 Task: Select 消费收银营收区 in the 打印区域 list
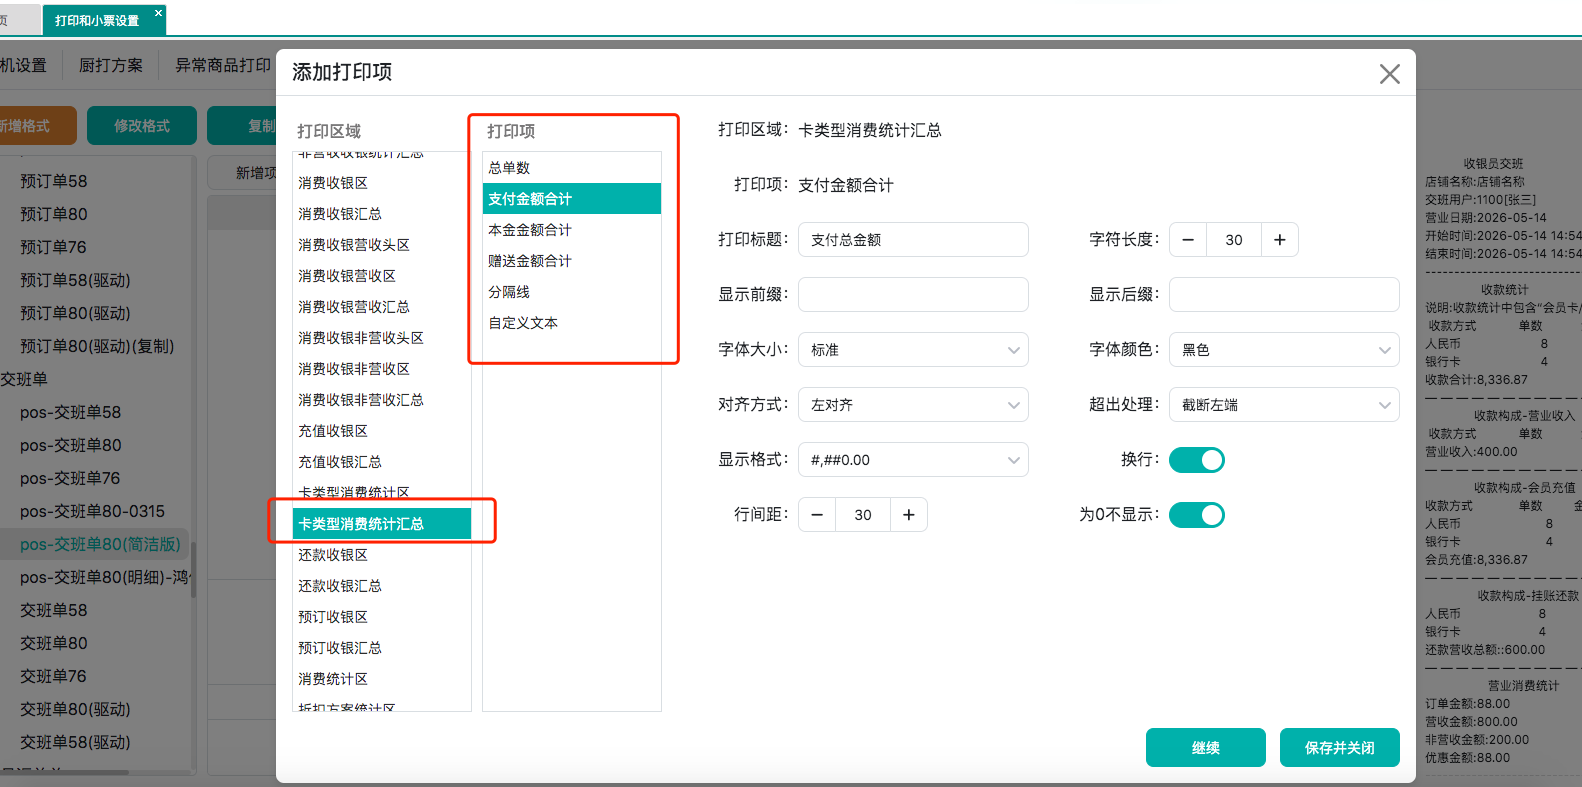tap(382, 276)
